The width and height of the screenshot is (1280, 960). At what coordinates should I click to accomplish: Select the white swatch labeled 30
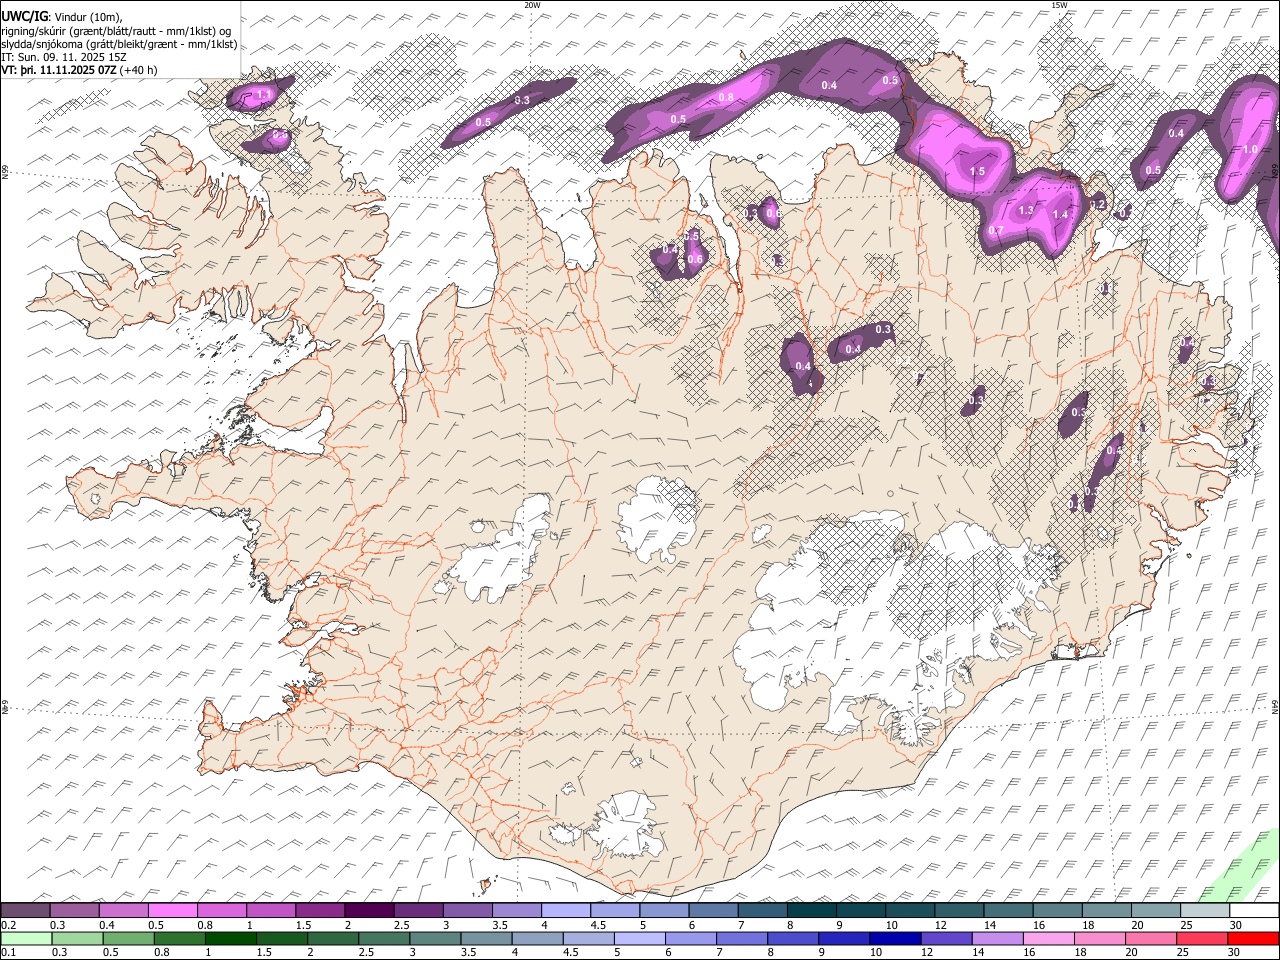pyautogui.click(x=1253, y=911)
